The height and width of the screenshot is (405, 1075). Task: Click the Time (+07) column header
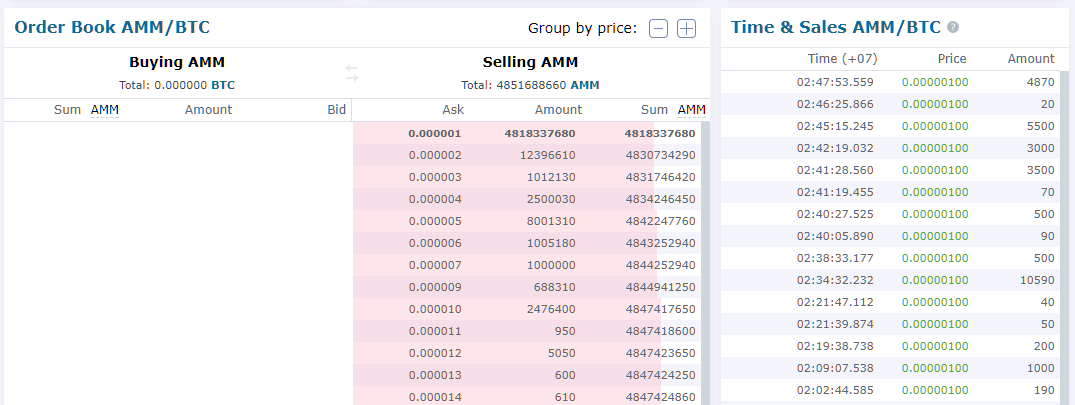pos(842,59)
